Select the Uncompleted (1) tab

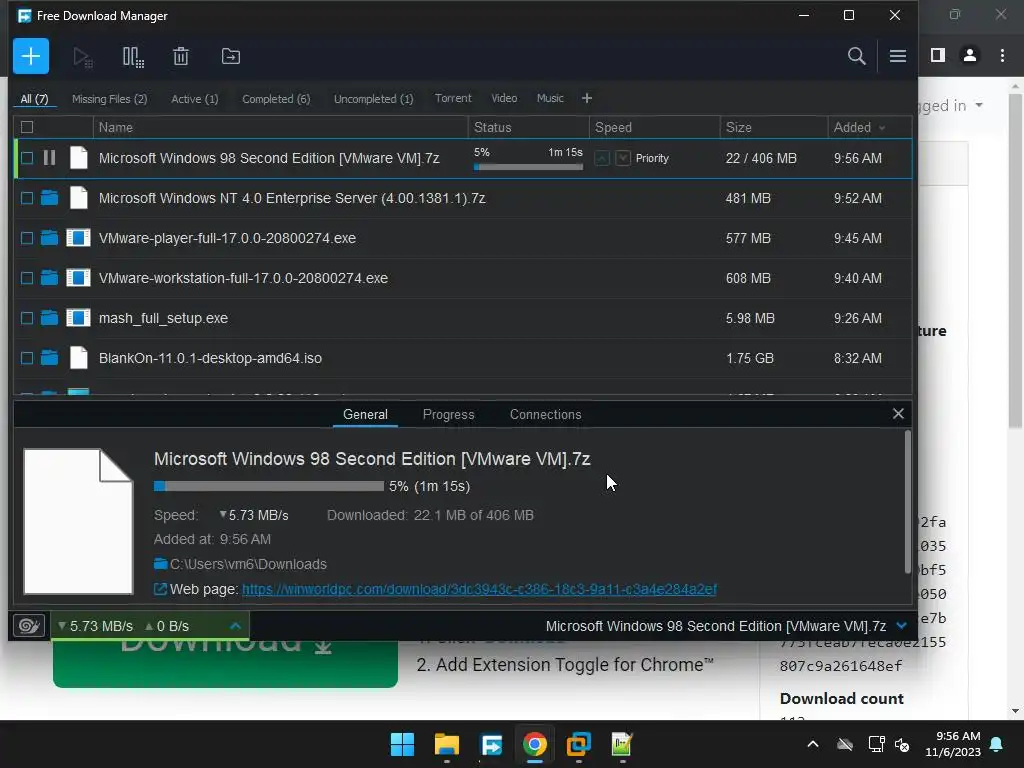[374, 99]
